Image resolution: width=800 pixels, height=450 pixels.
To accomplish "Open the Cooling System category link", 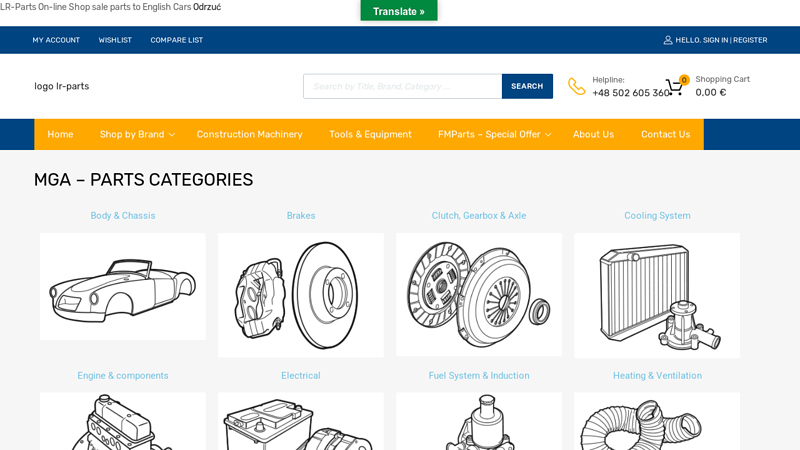I will [657, 215].
